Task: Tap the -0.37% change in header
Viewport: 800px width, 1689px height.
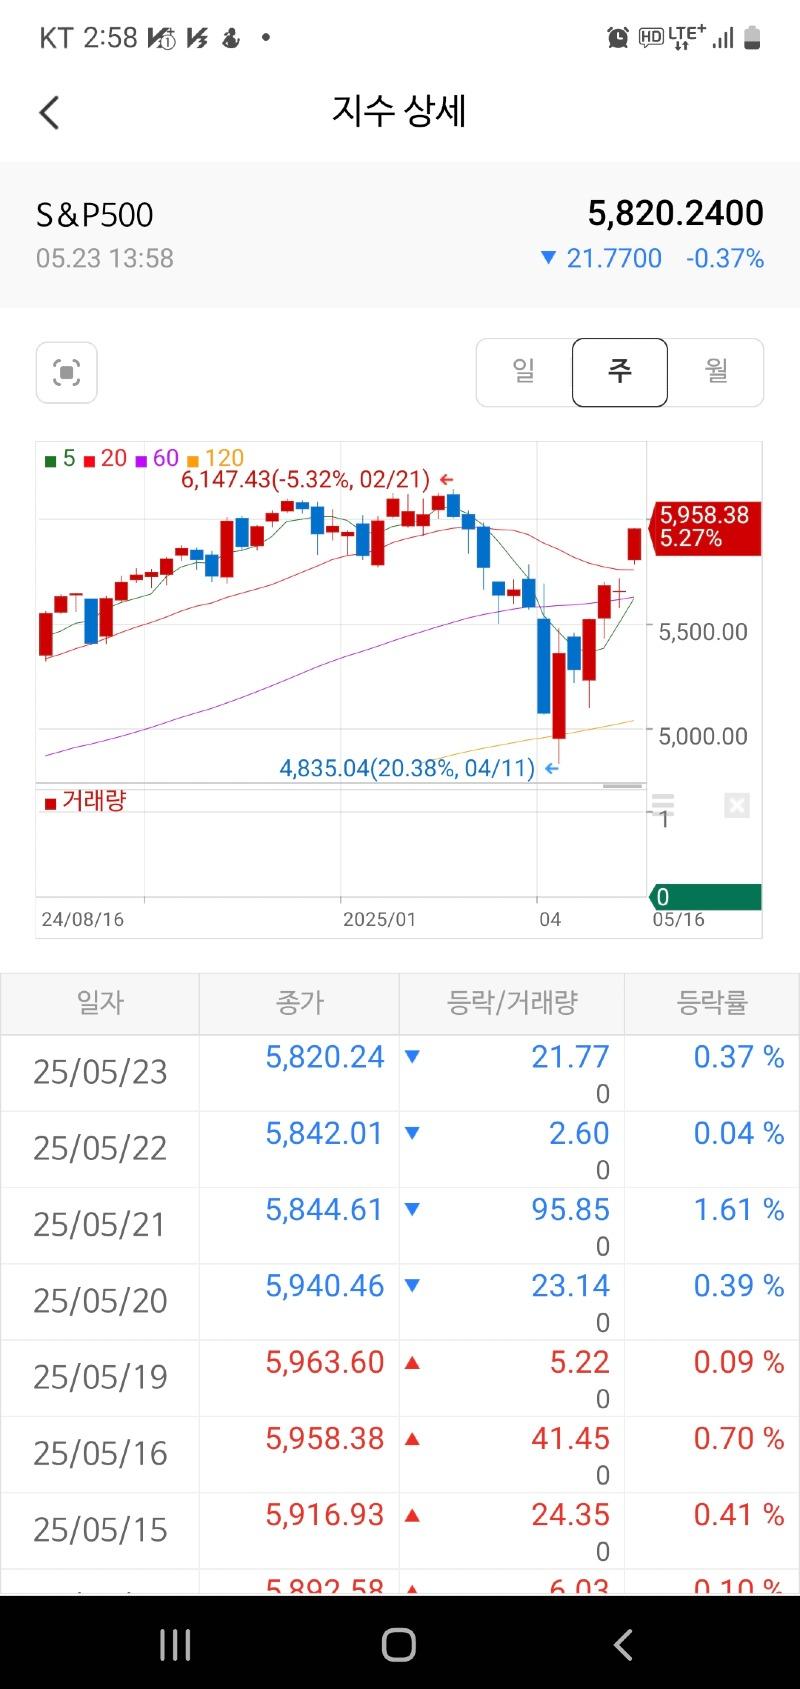Action: [725, 259]
